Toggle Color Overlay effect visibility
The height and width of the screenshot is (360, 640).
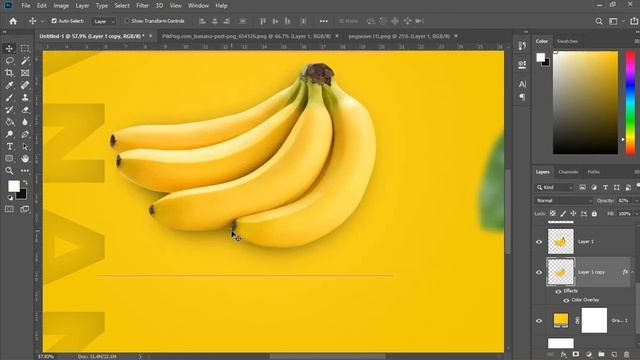click(x=566, y=300)
